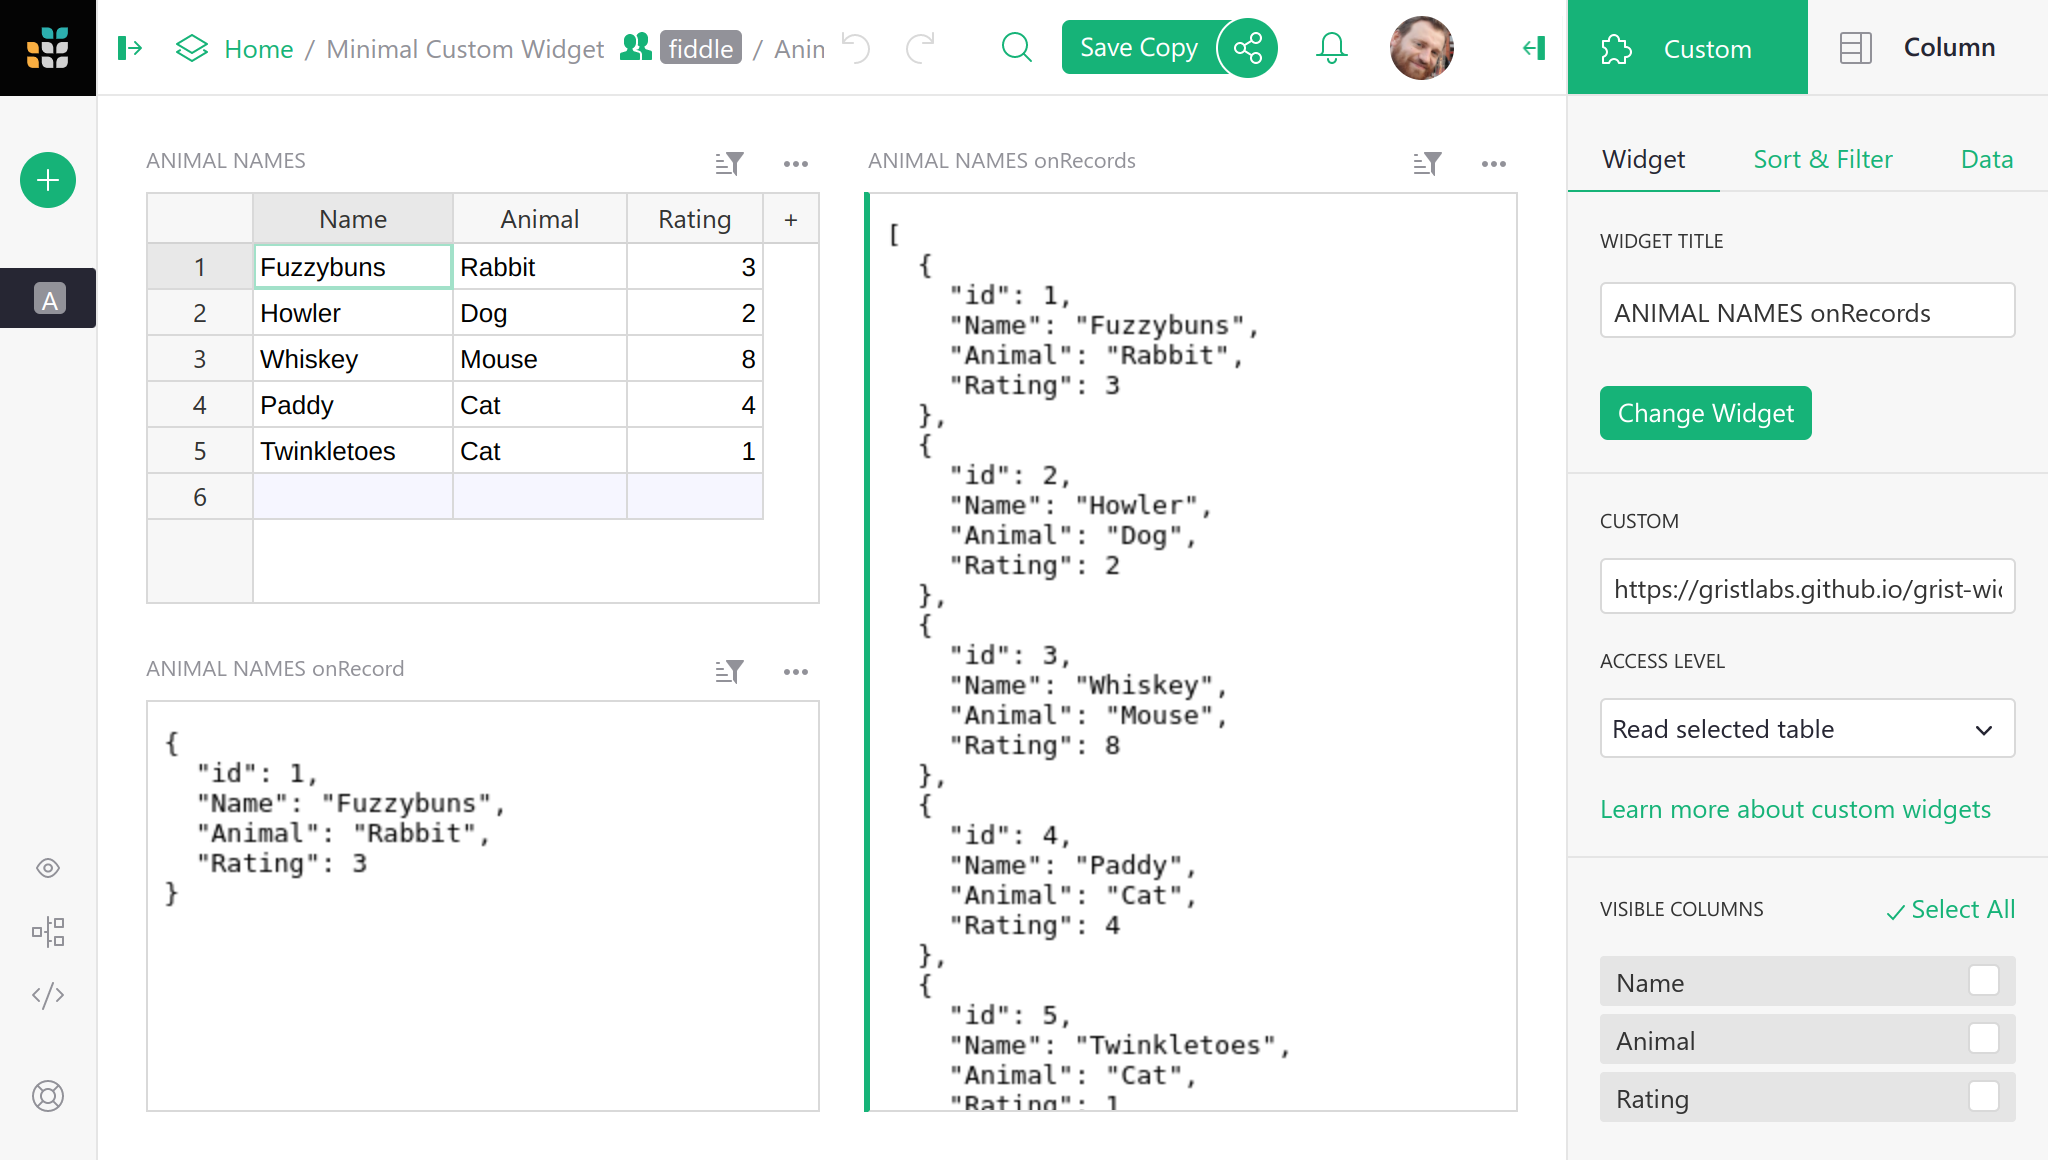Click the sort and filter icon on ANIMAL NAMES widget
The image size is (2048, 1160).
729,163
